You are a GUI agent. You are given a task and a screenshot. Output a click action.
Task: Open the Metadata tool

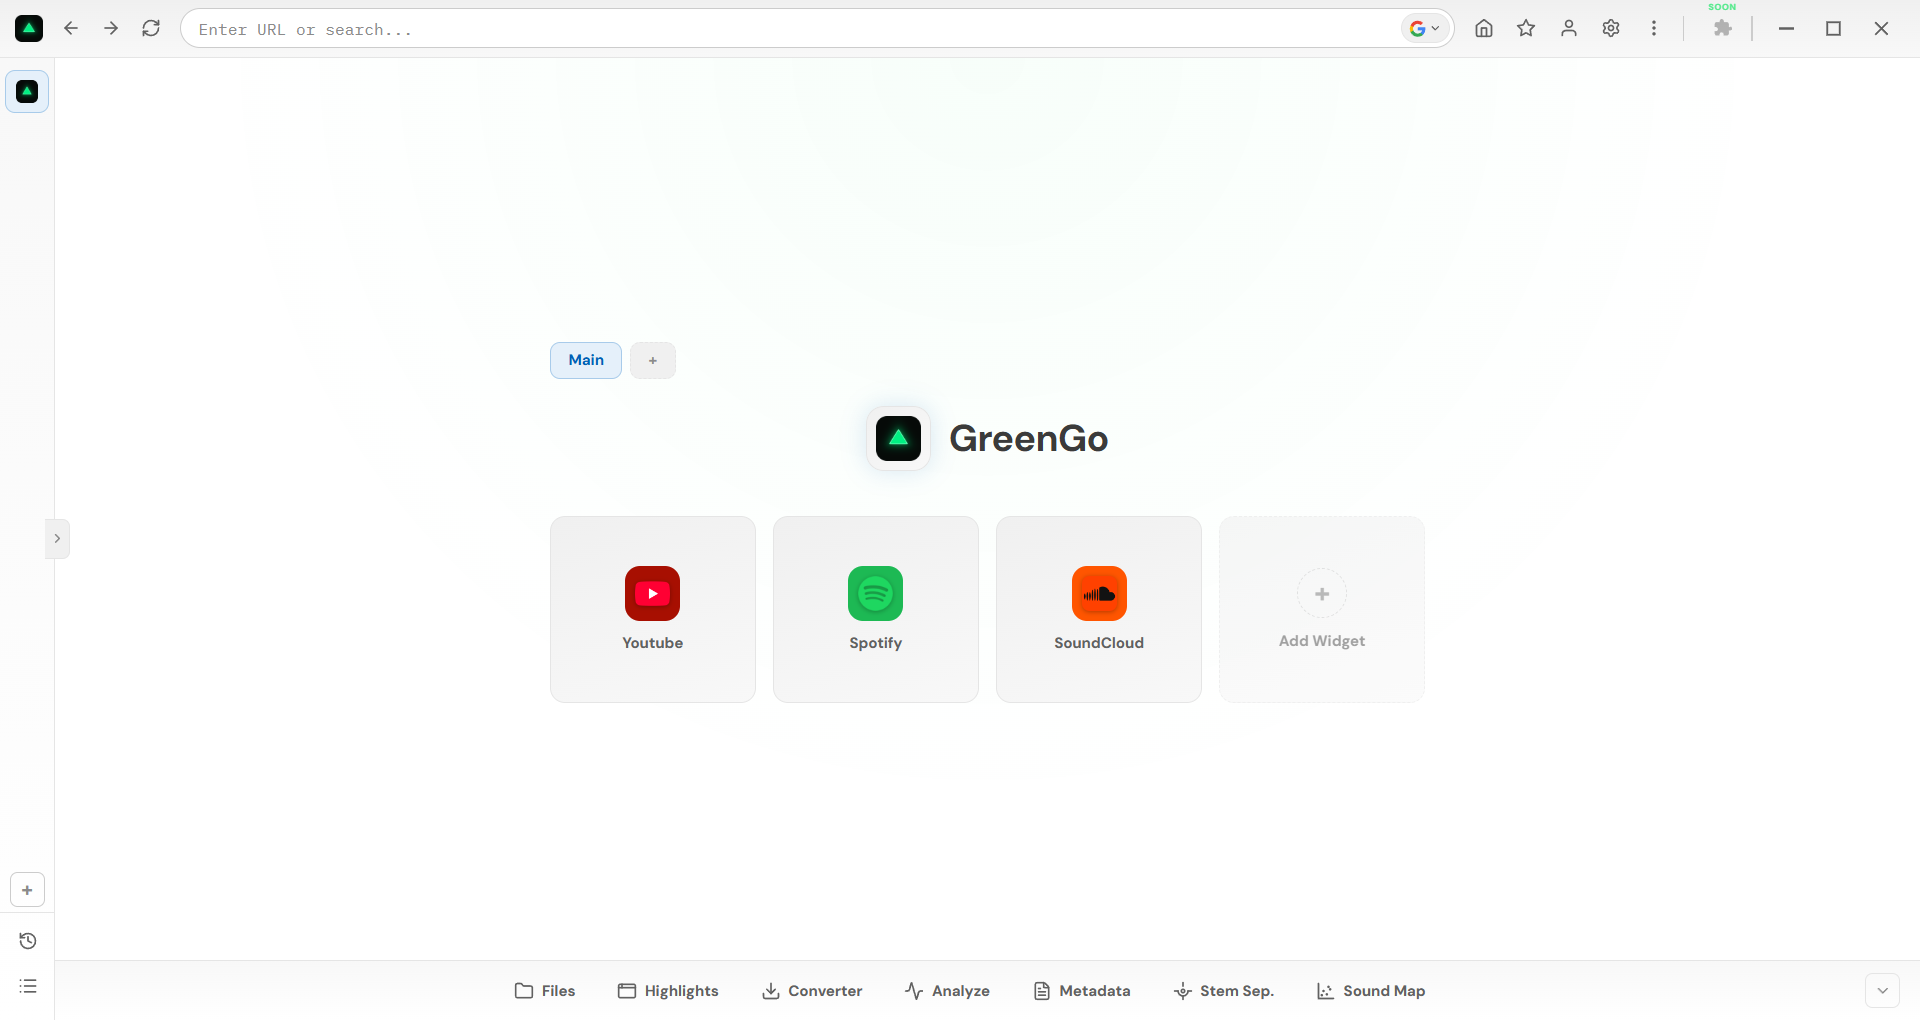coord(1082,991)
